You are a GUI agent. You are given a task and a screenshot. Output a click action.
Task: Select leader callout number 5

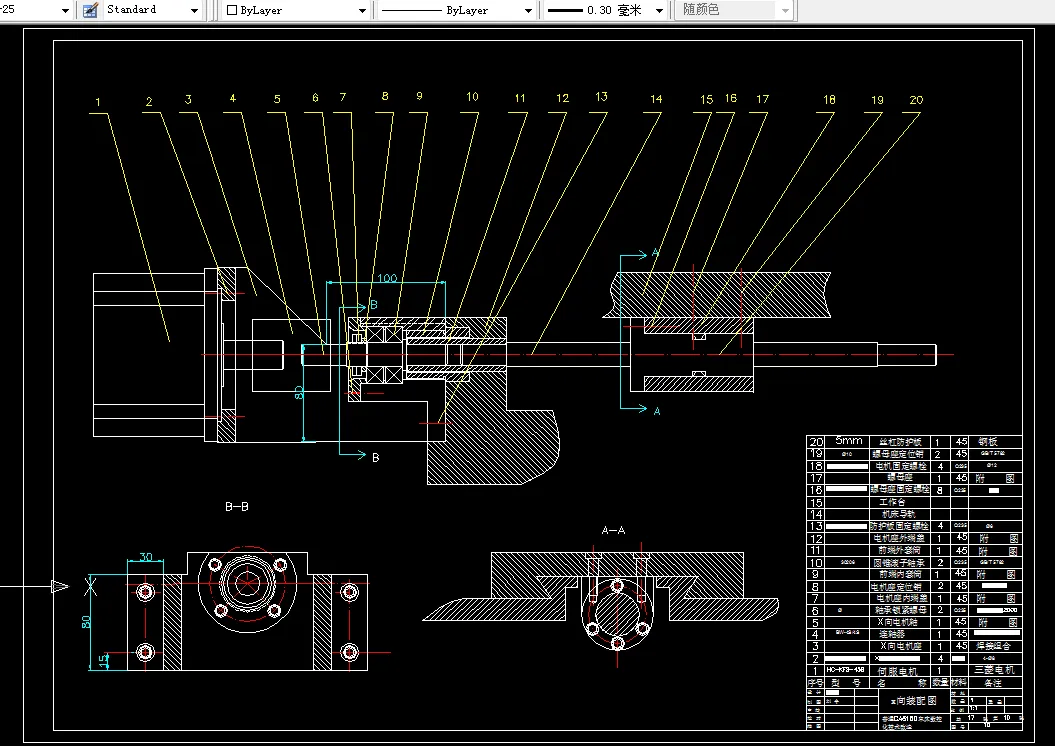[277, 99]
